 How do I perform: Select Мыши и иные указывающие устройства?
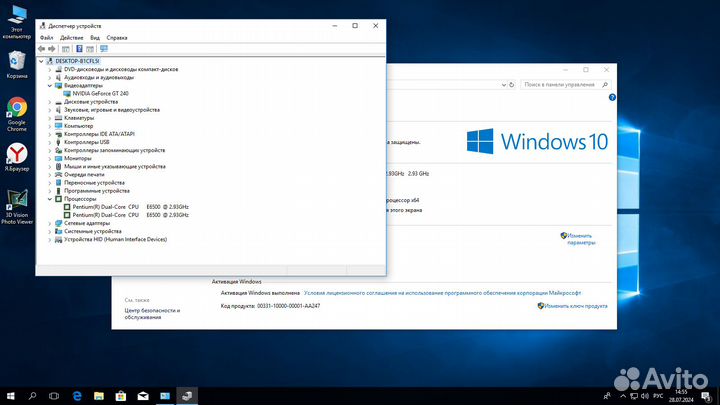(115, 167)
